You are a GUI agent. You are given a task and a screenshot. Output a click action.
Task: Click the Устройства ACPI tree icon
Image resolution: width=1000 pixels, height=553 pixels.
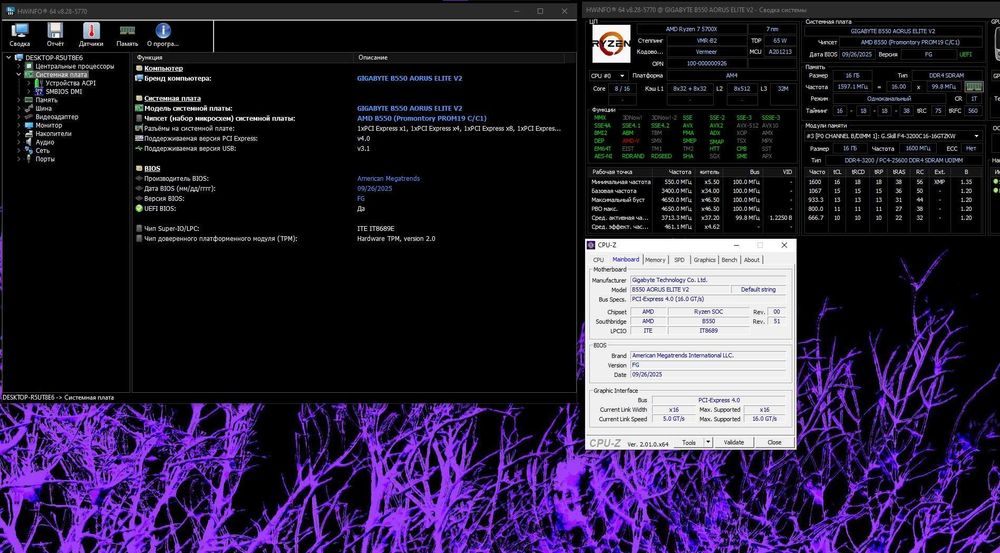(40, 83)
